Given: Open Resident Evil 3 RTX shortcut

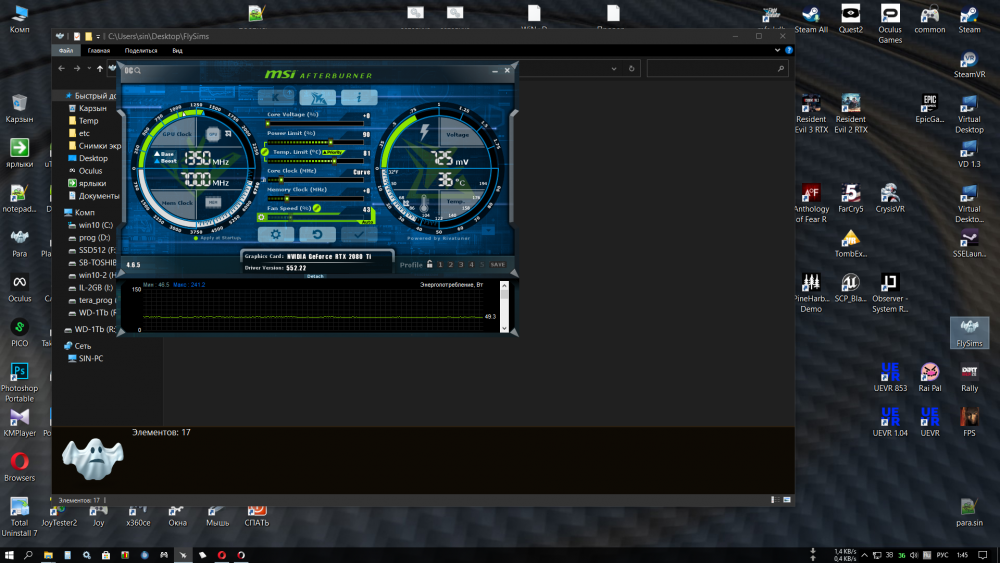Looking at the screenshot, I should coord(811,114).
